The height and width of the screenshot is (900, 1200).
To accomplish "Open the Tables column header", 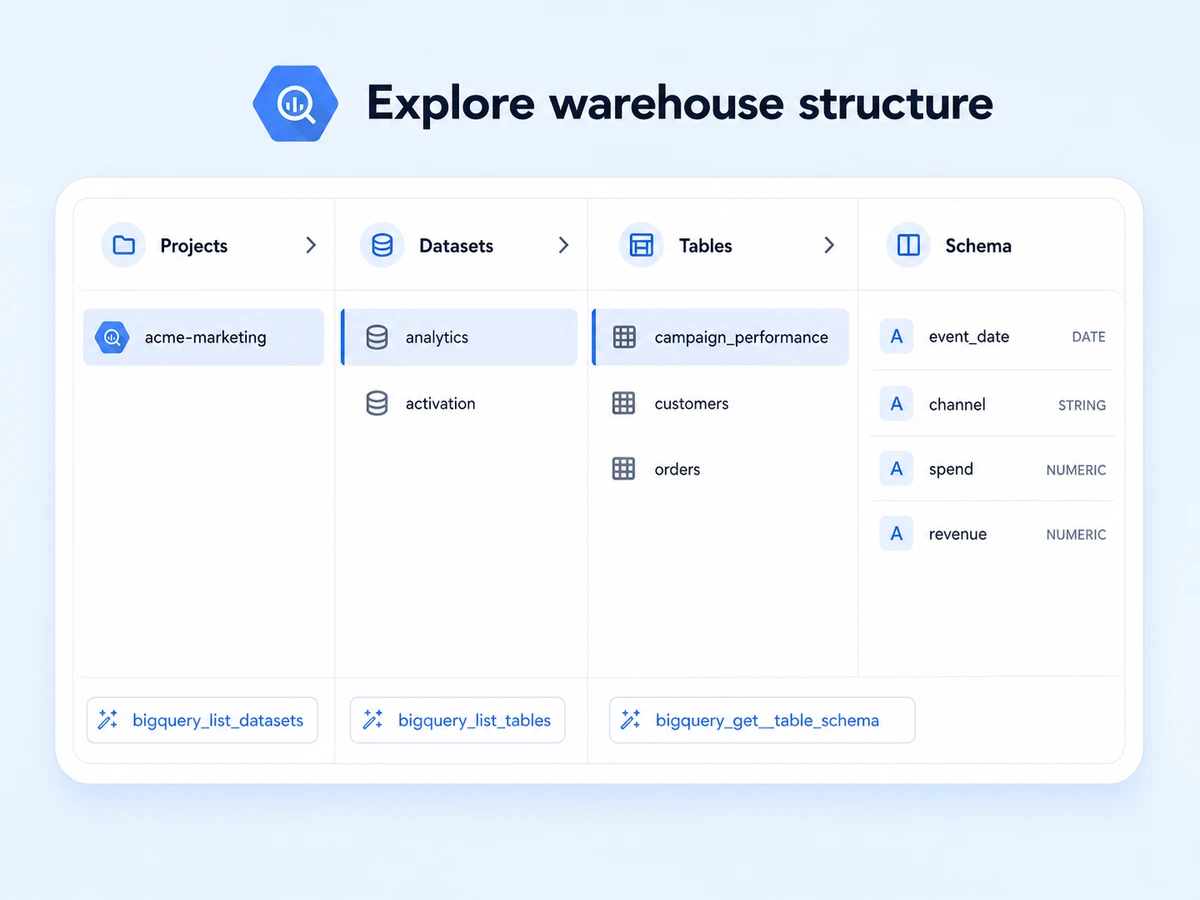I will click(x=723, y=245).
